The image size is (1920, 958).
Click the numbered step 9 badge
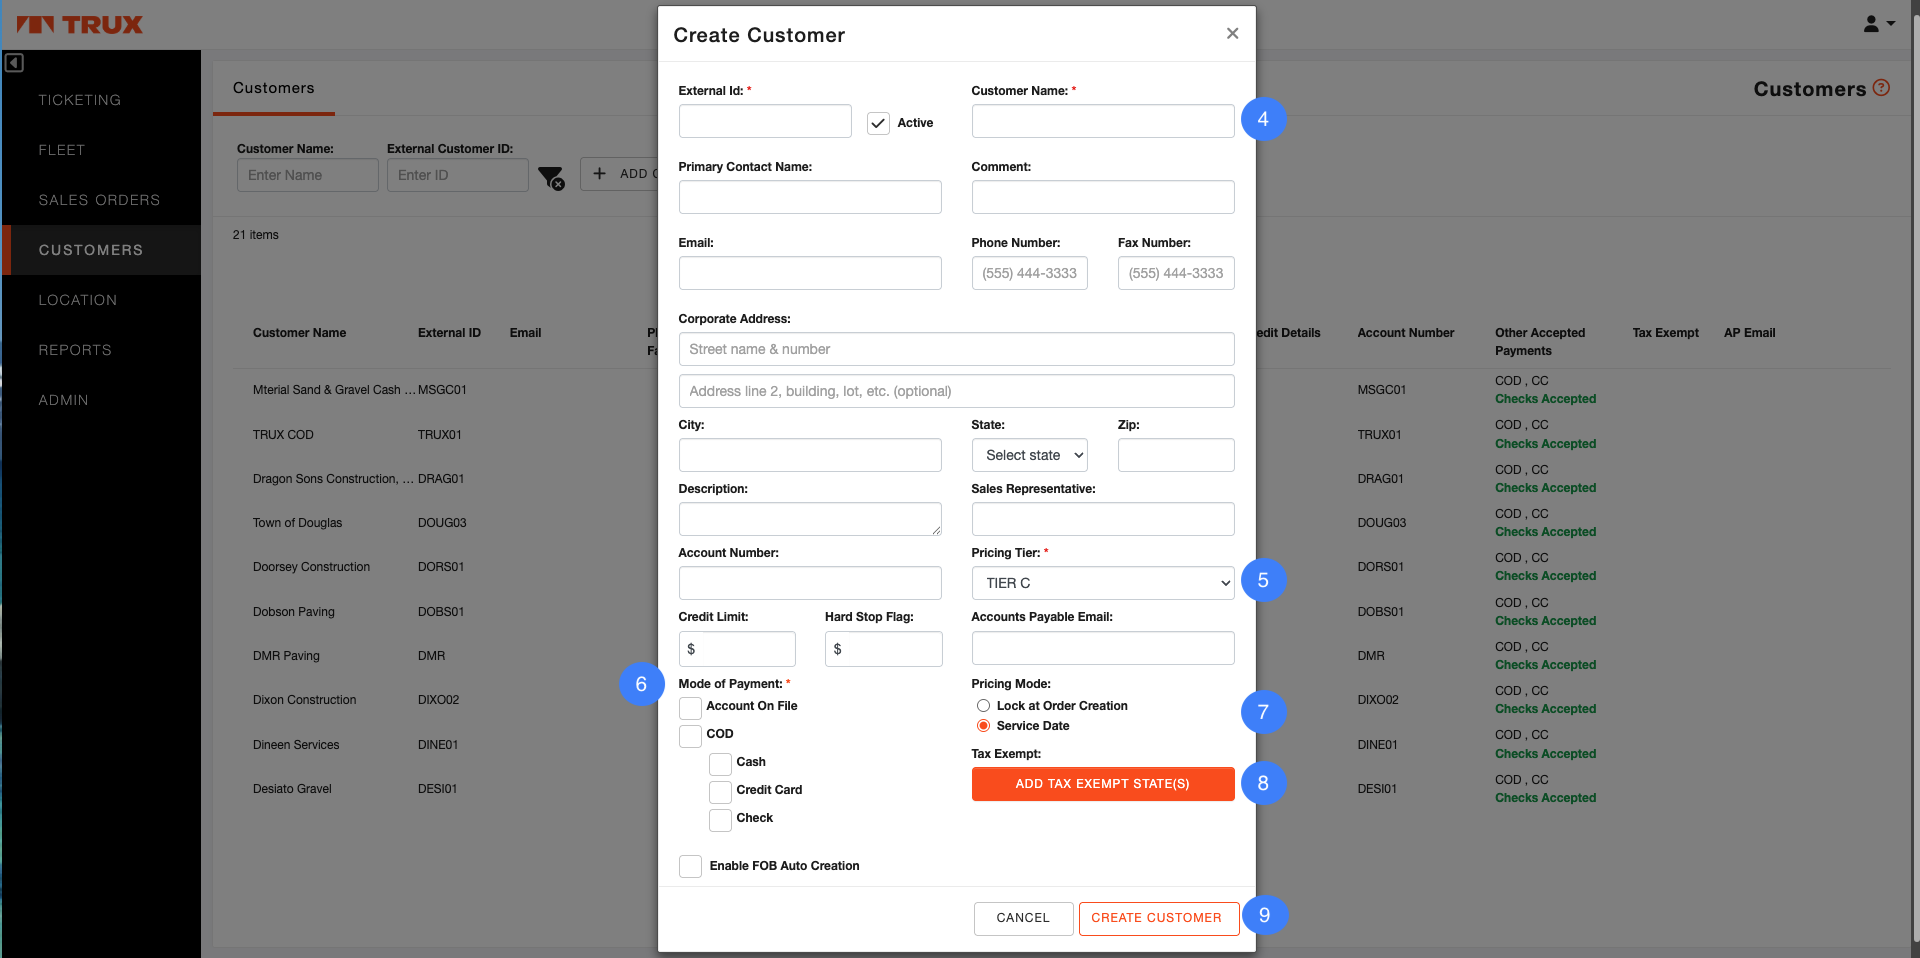coord(1264,915)
